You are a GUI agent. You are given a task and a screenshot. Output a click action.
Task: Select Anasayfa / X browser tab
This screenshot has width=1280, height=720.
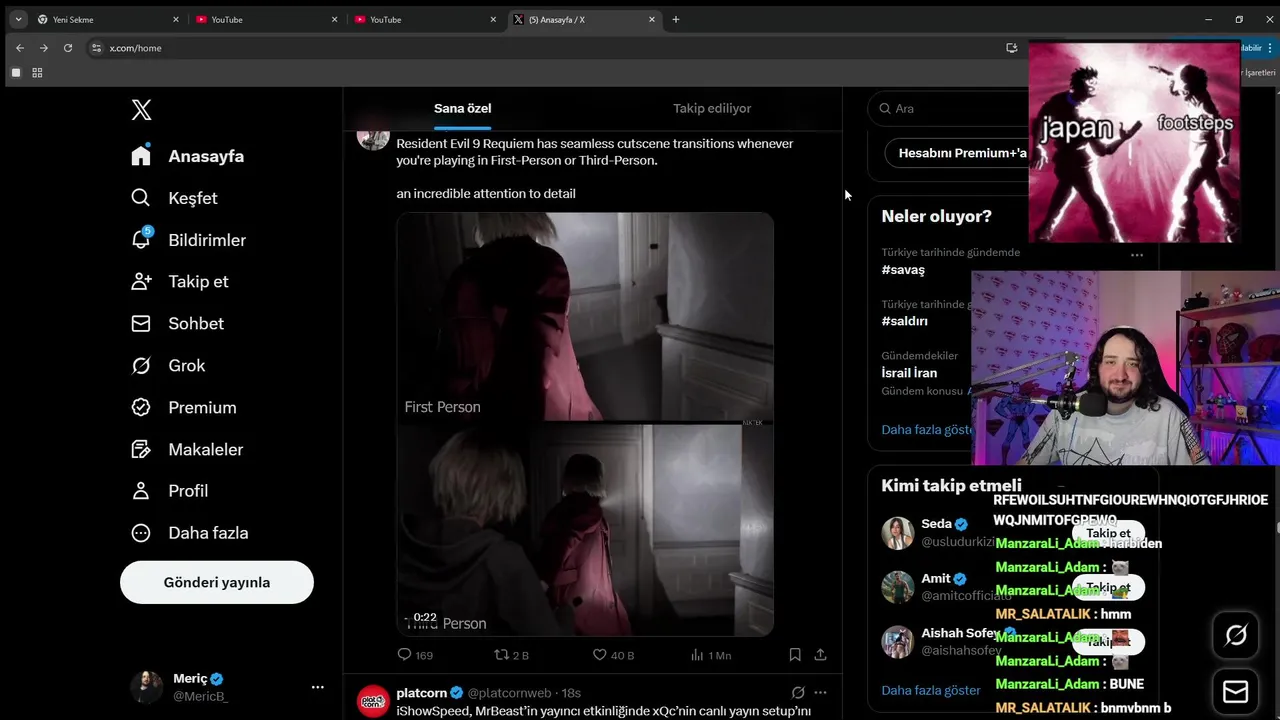(584, 19)
